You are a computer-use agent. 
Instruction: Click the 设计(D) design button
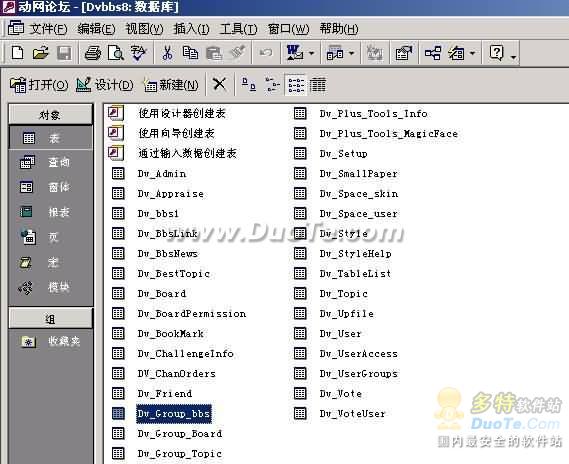(x=105, y=85)
